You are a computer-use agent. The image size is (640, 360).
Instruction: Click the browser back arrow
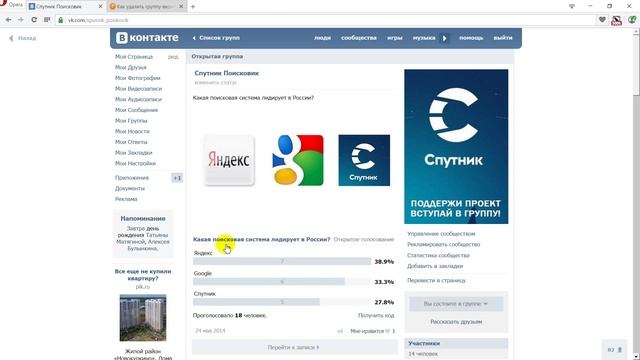[8, 20]
